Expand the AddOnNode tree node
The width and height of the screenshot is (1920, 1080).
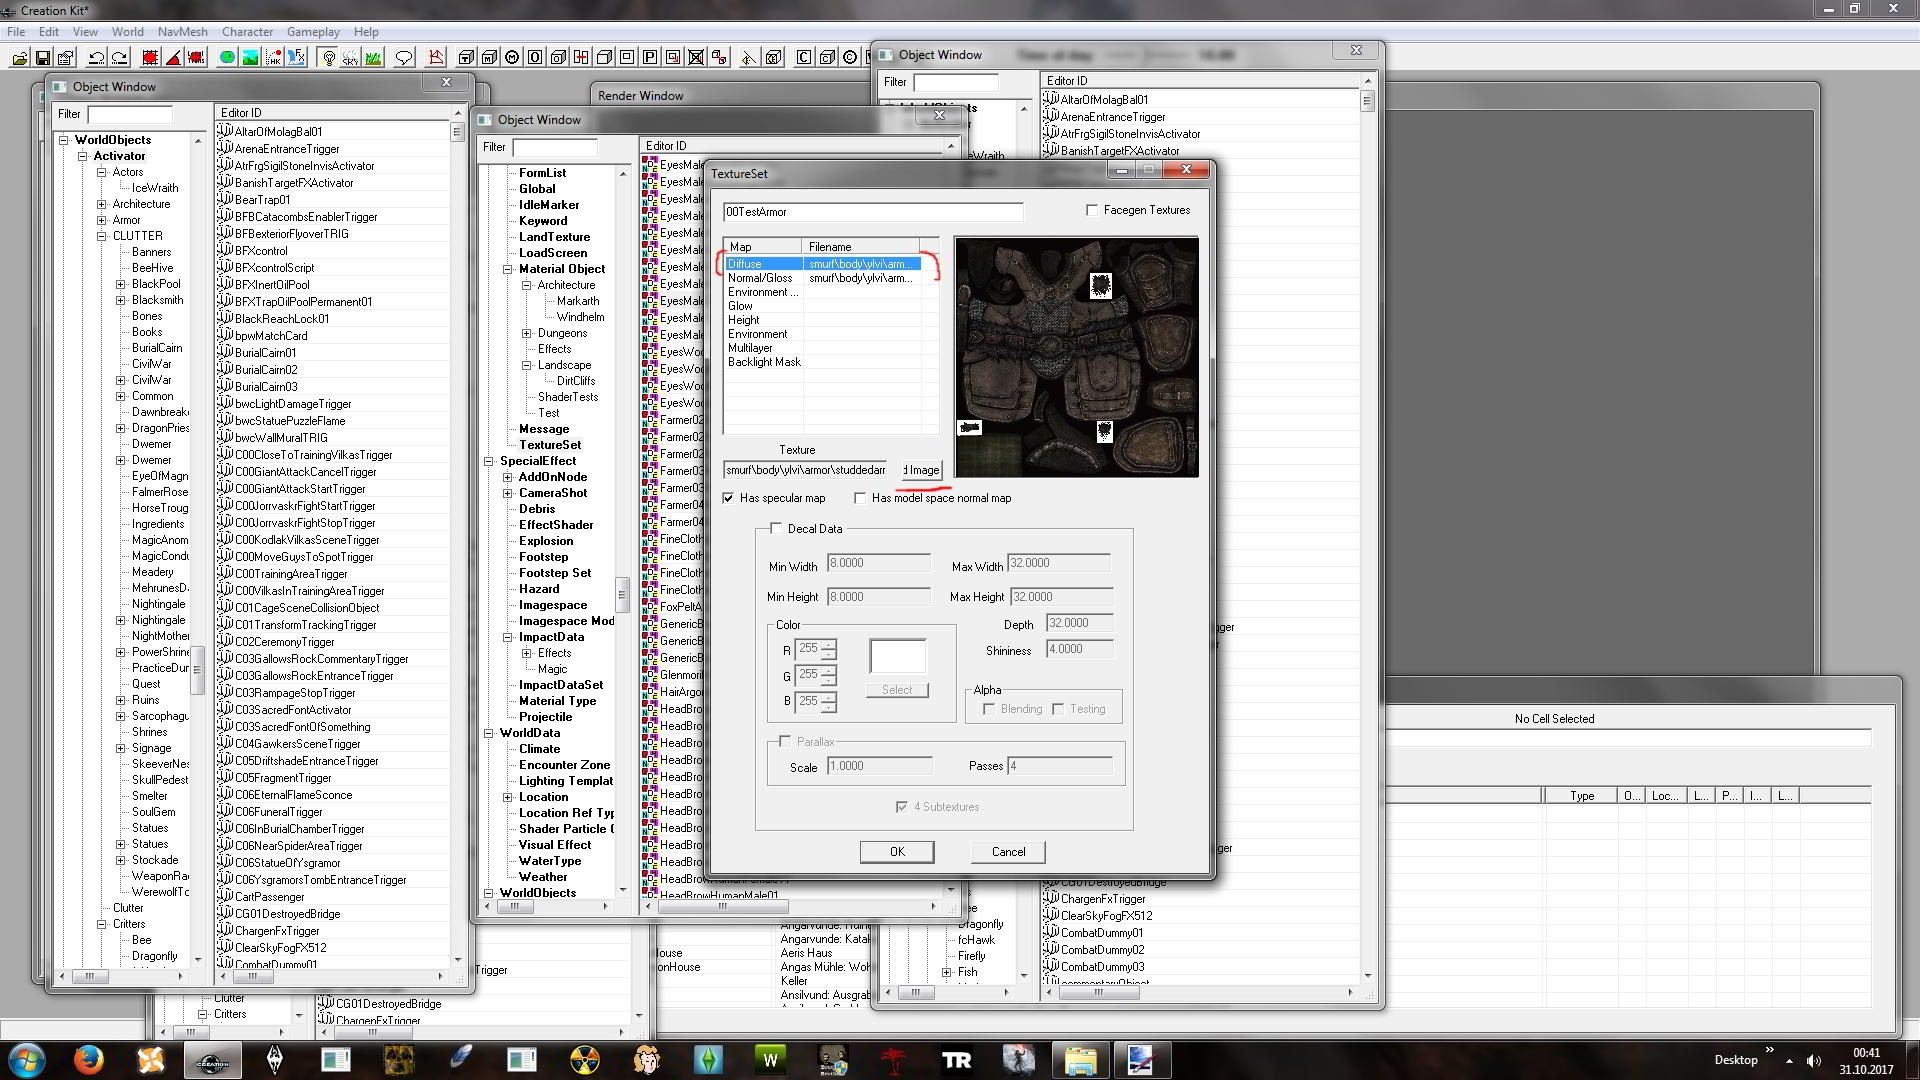(x=508, y=477)
